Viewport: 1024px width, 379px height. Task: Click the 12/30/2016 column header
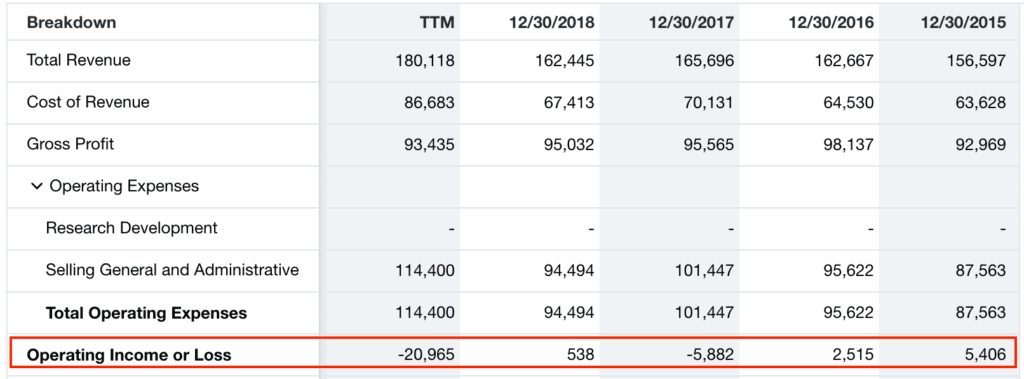click(x=831, y=23)
